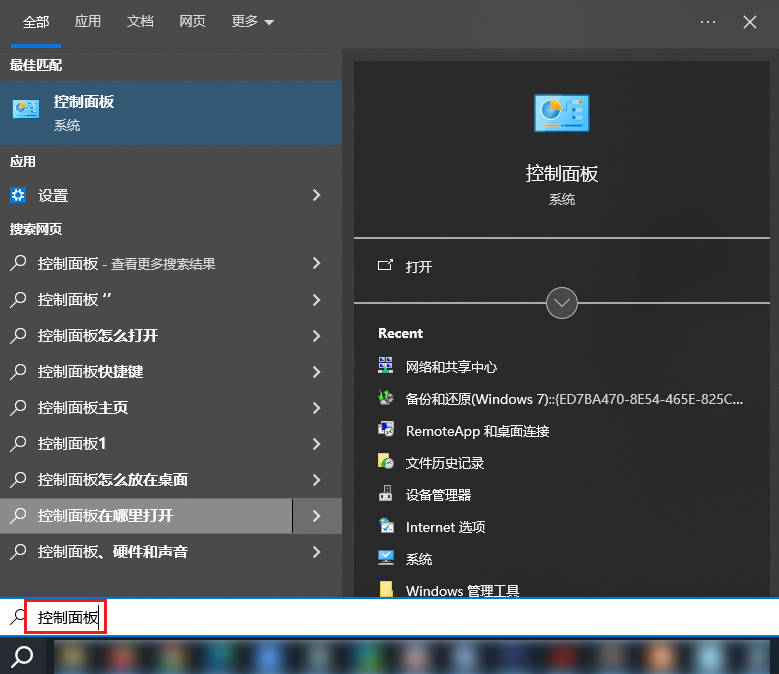Click search icon beside 控制面板、硬件和声音

tap(18, 552)
